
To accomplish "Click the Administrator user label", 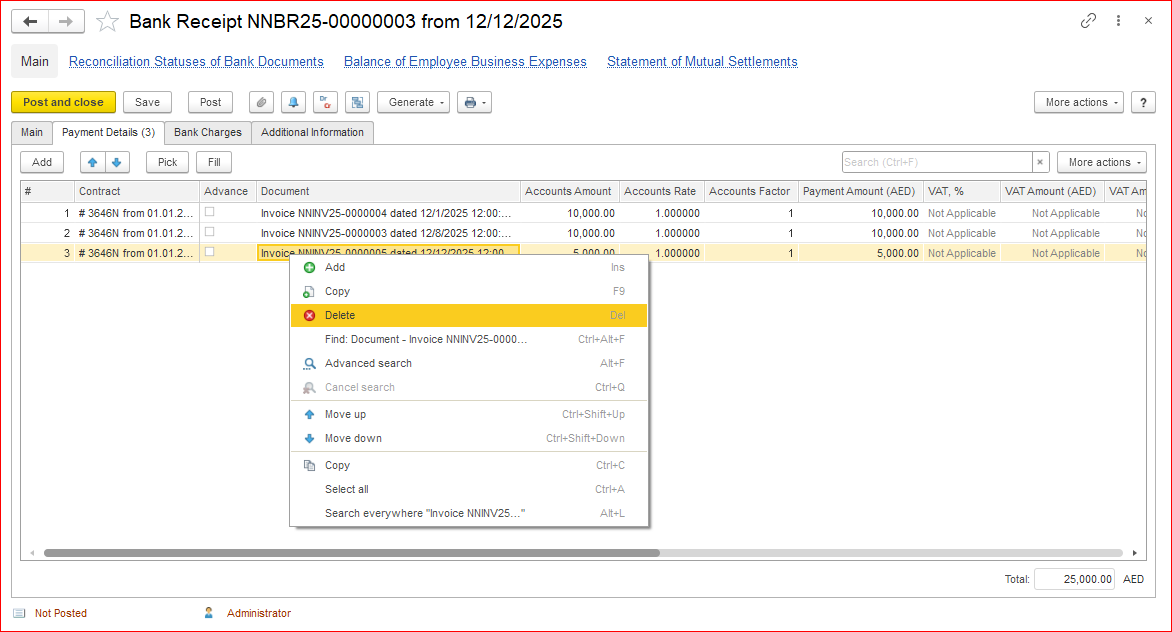I will 259,613.
